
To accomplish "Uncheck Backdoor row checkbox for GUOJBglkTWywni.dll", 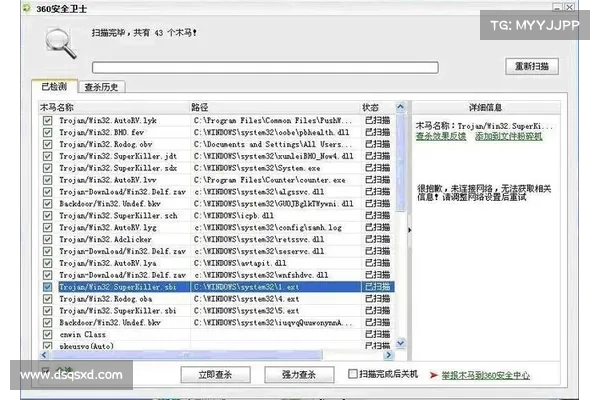I will coord(47,204).
